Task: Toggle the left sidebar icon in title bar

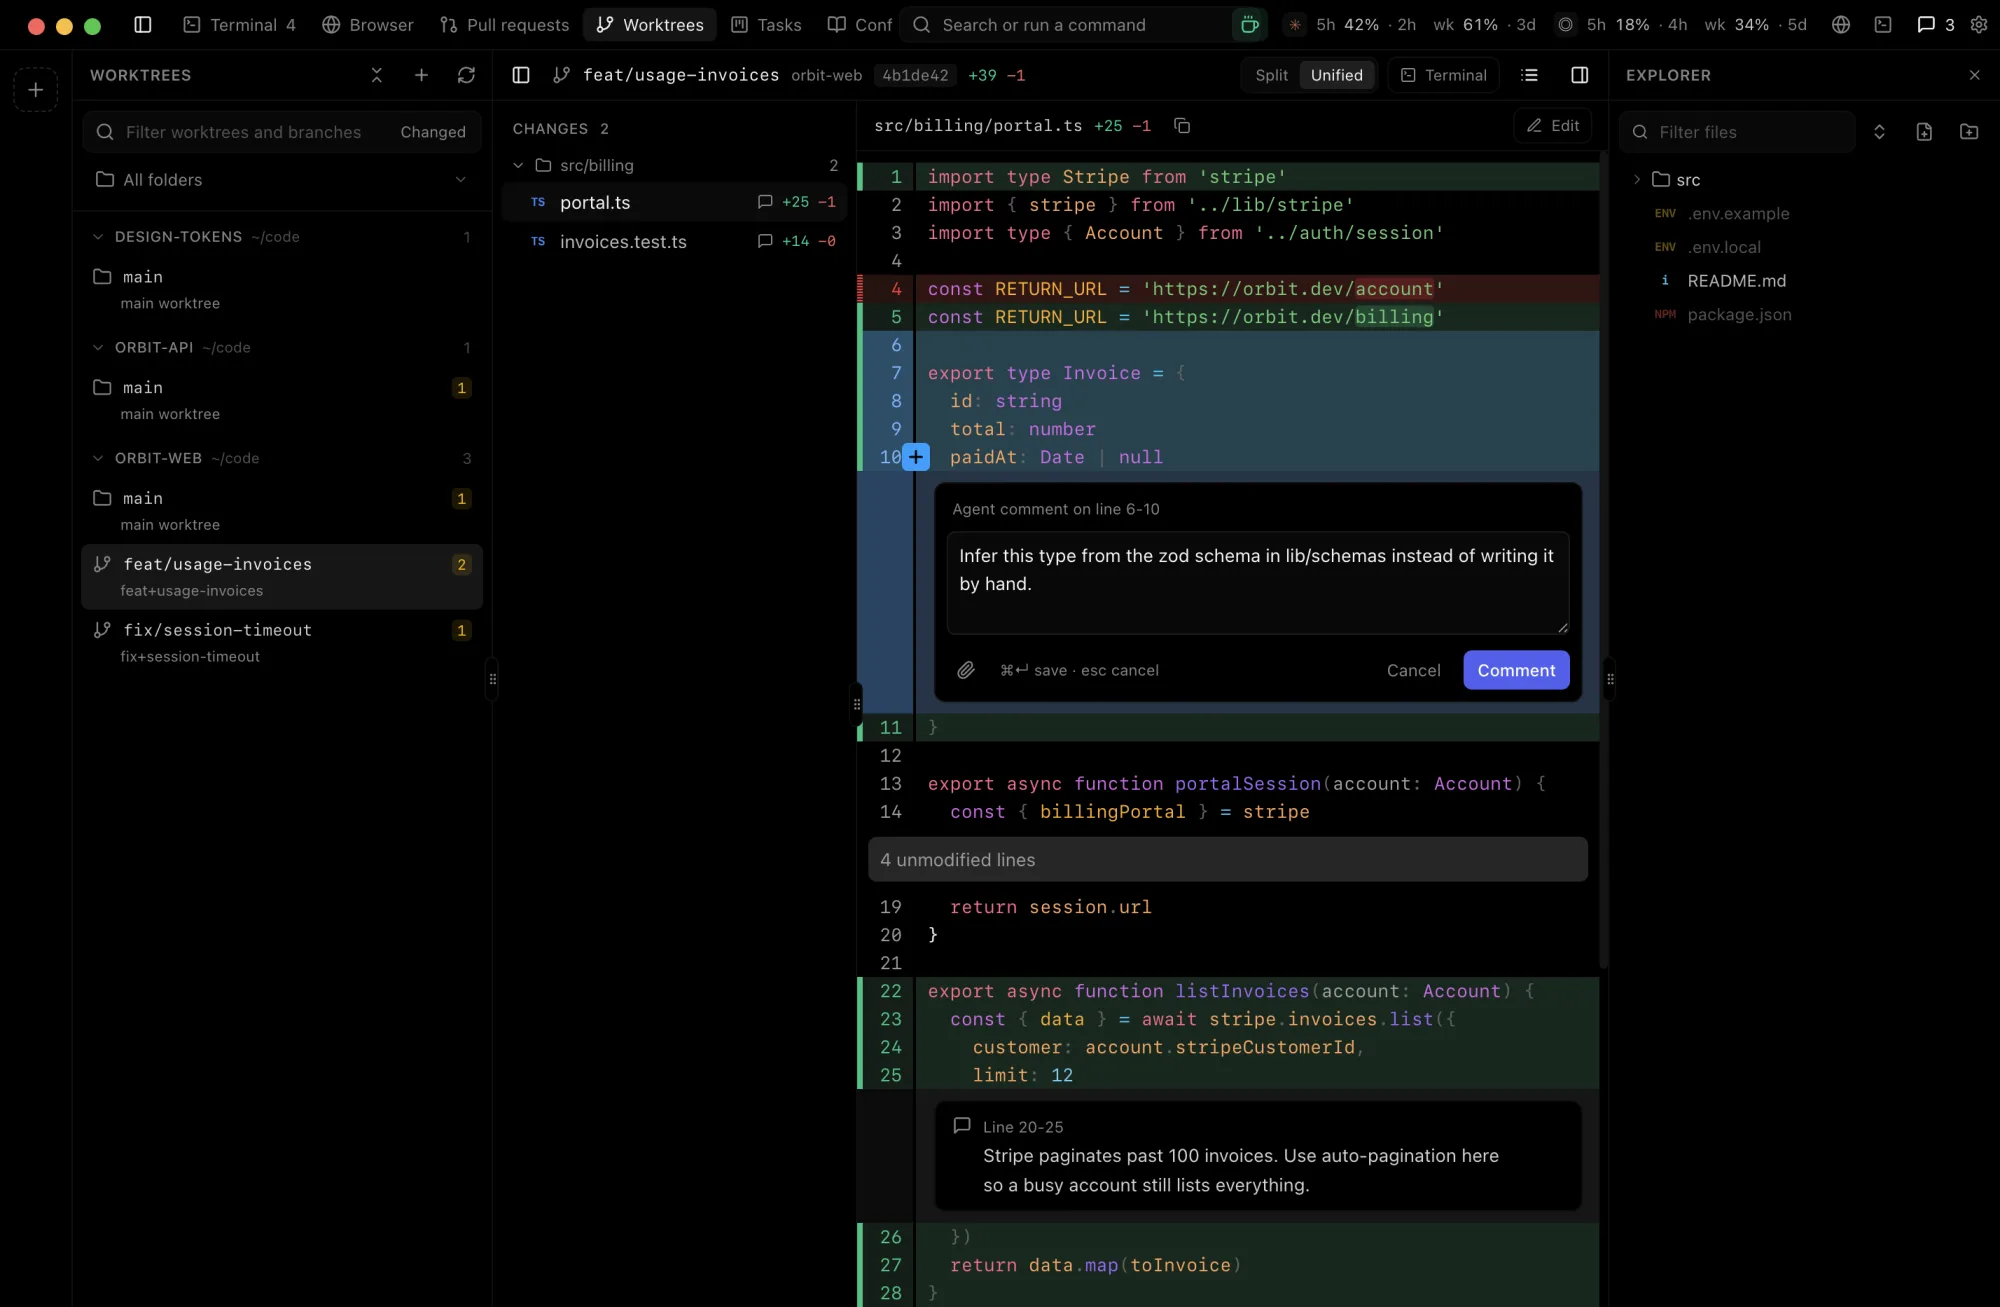Action: click(142, 25)
